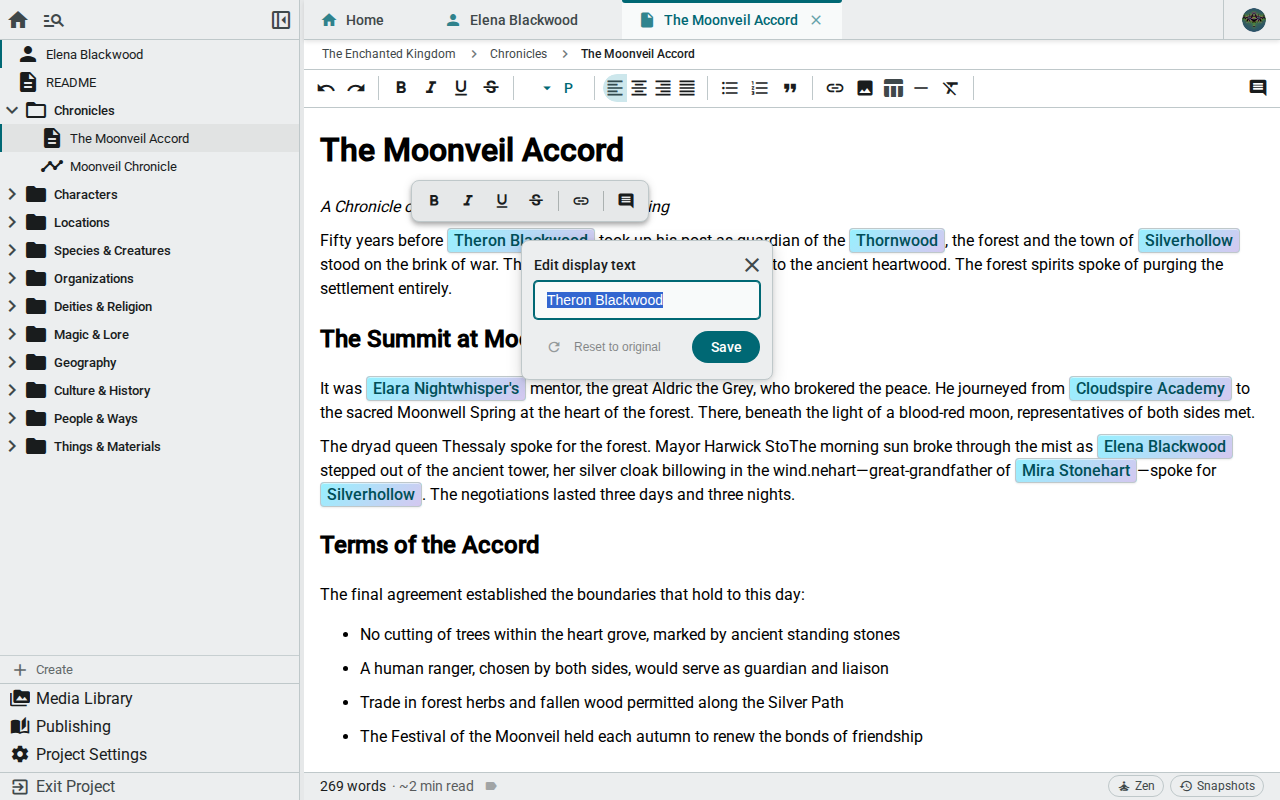Click strikethrough in floating selection toolbar
Image resolution: width=1280 pixels, height=800 pixels.
point(536,201)
